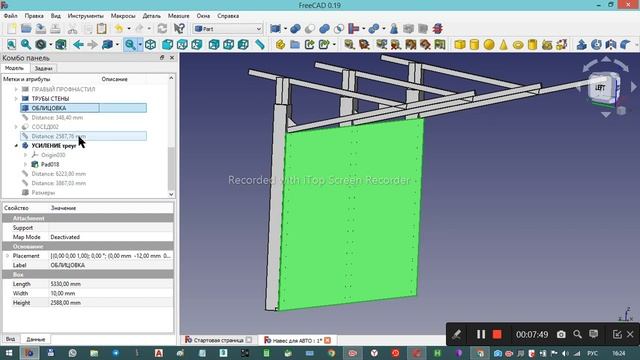Click the Fit Selection magnifier icon
Viewport: 640px width, 360px height.
pyautogui.click(x=26, y=44)
